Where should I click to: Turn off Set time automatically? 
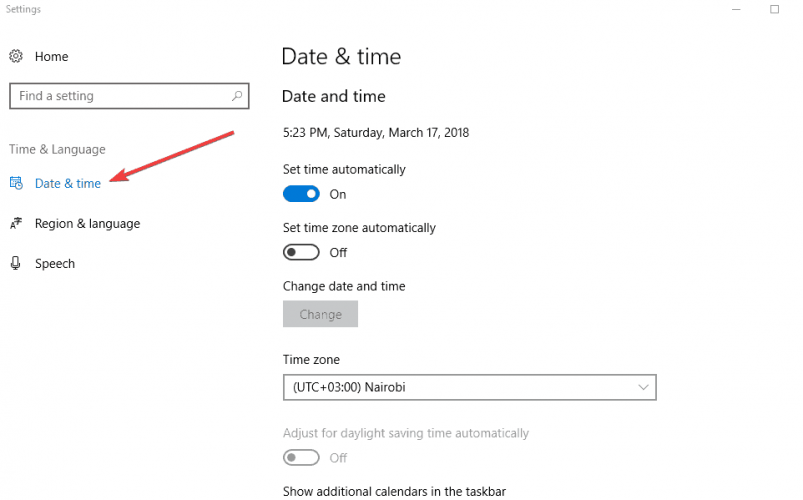click(x=301, y=194)
